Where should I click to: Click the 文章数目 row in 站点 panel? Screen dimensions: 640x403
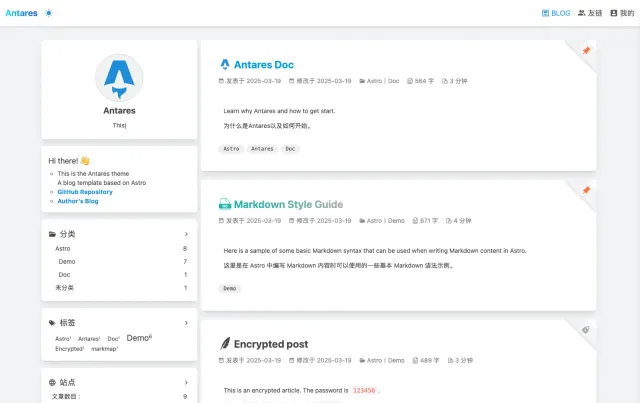(x=119, y=396)
